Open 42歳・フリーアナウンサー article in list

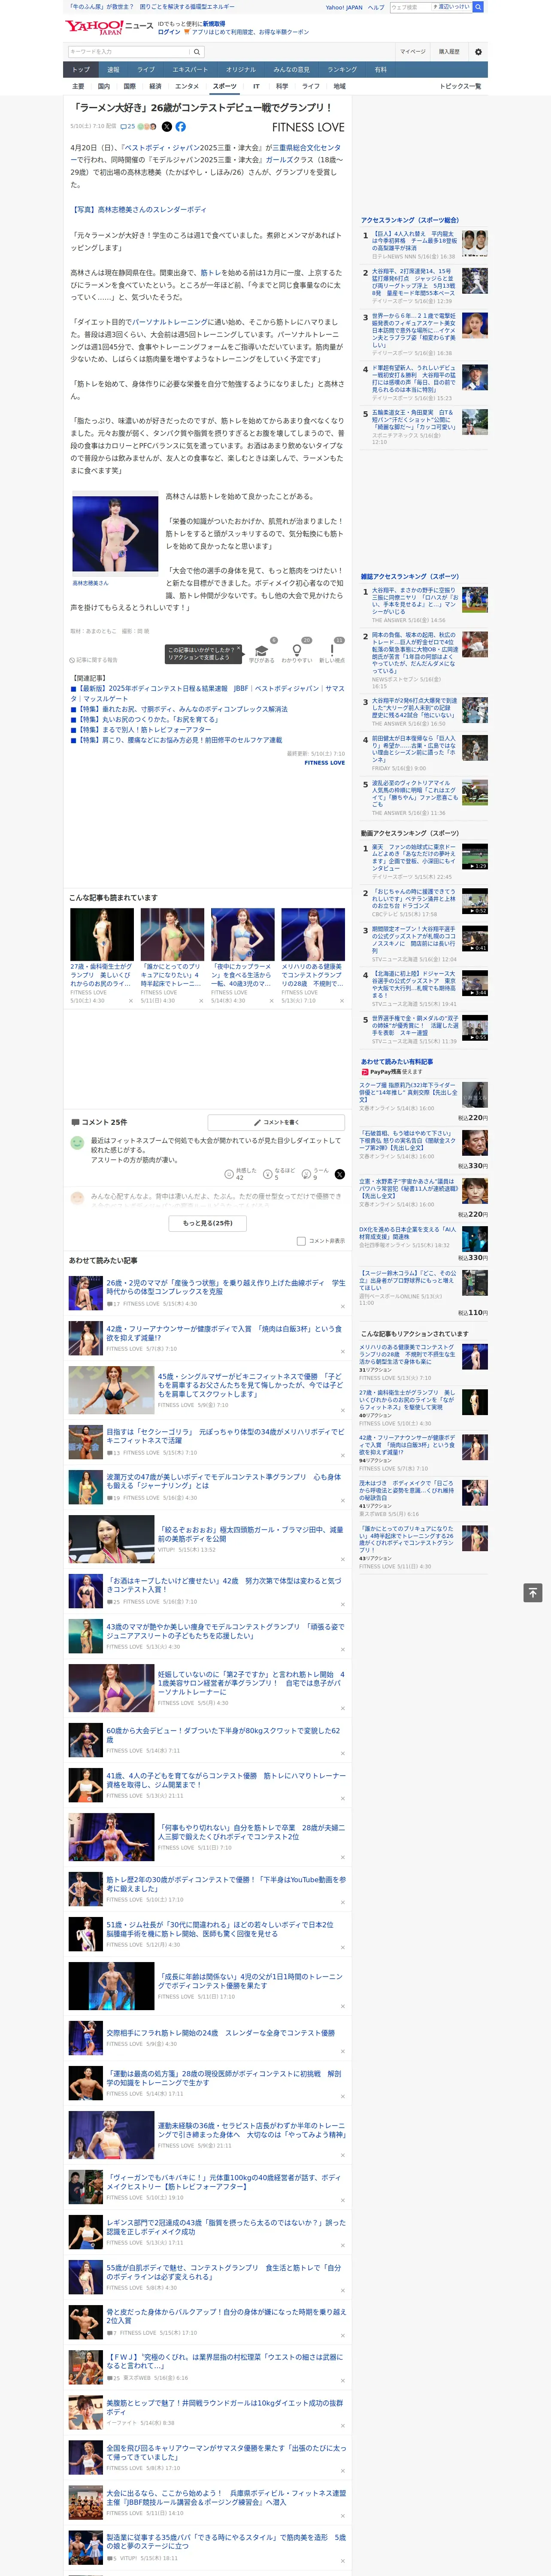coord(225,1333)
